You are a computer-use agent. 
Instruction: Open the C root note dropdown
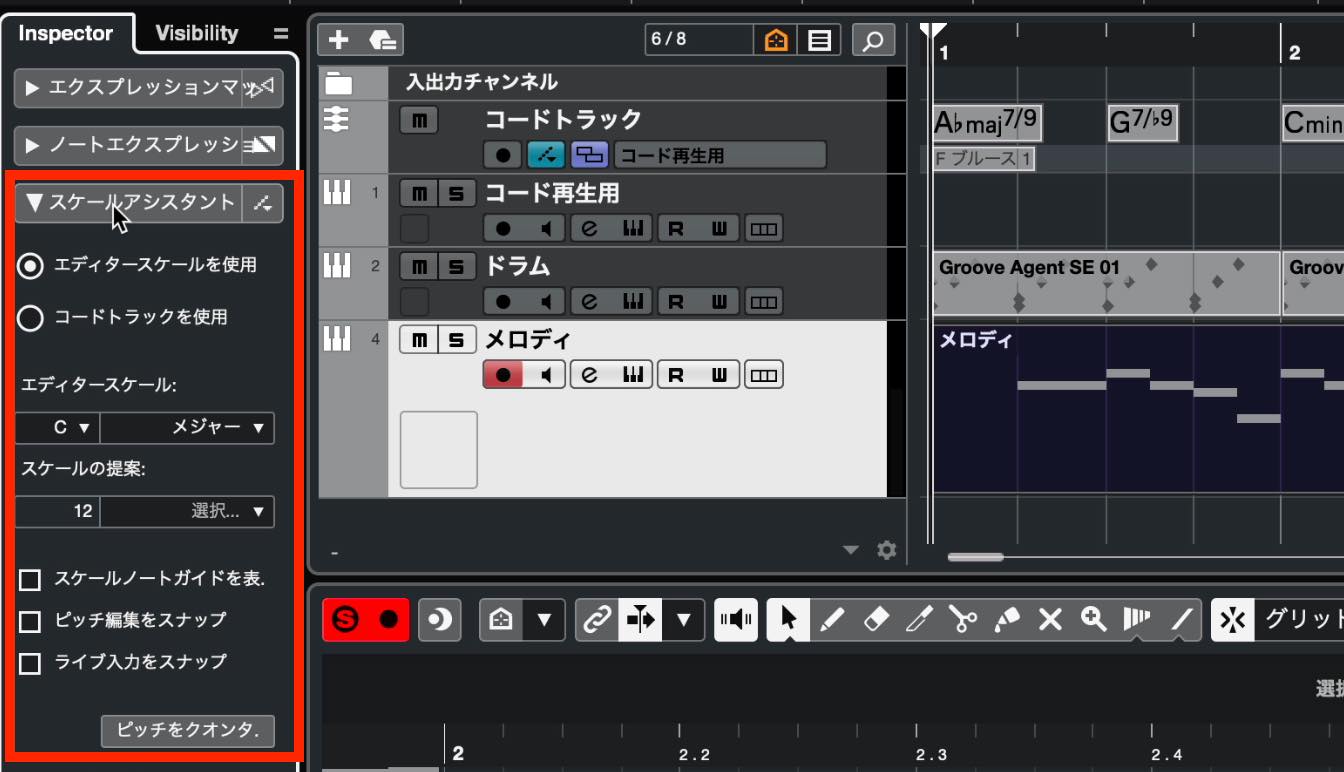click(x=57, y=427)
